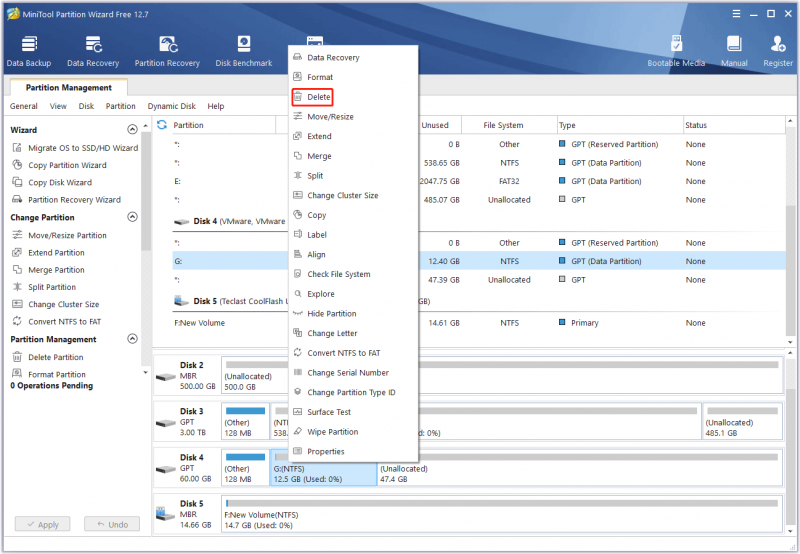
Task: Collapse the Partition Management sidebar section
Action: pyautogui.click(x=132, y=339)
